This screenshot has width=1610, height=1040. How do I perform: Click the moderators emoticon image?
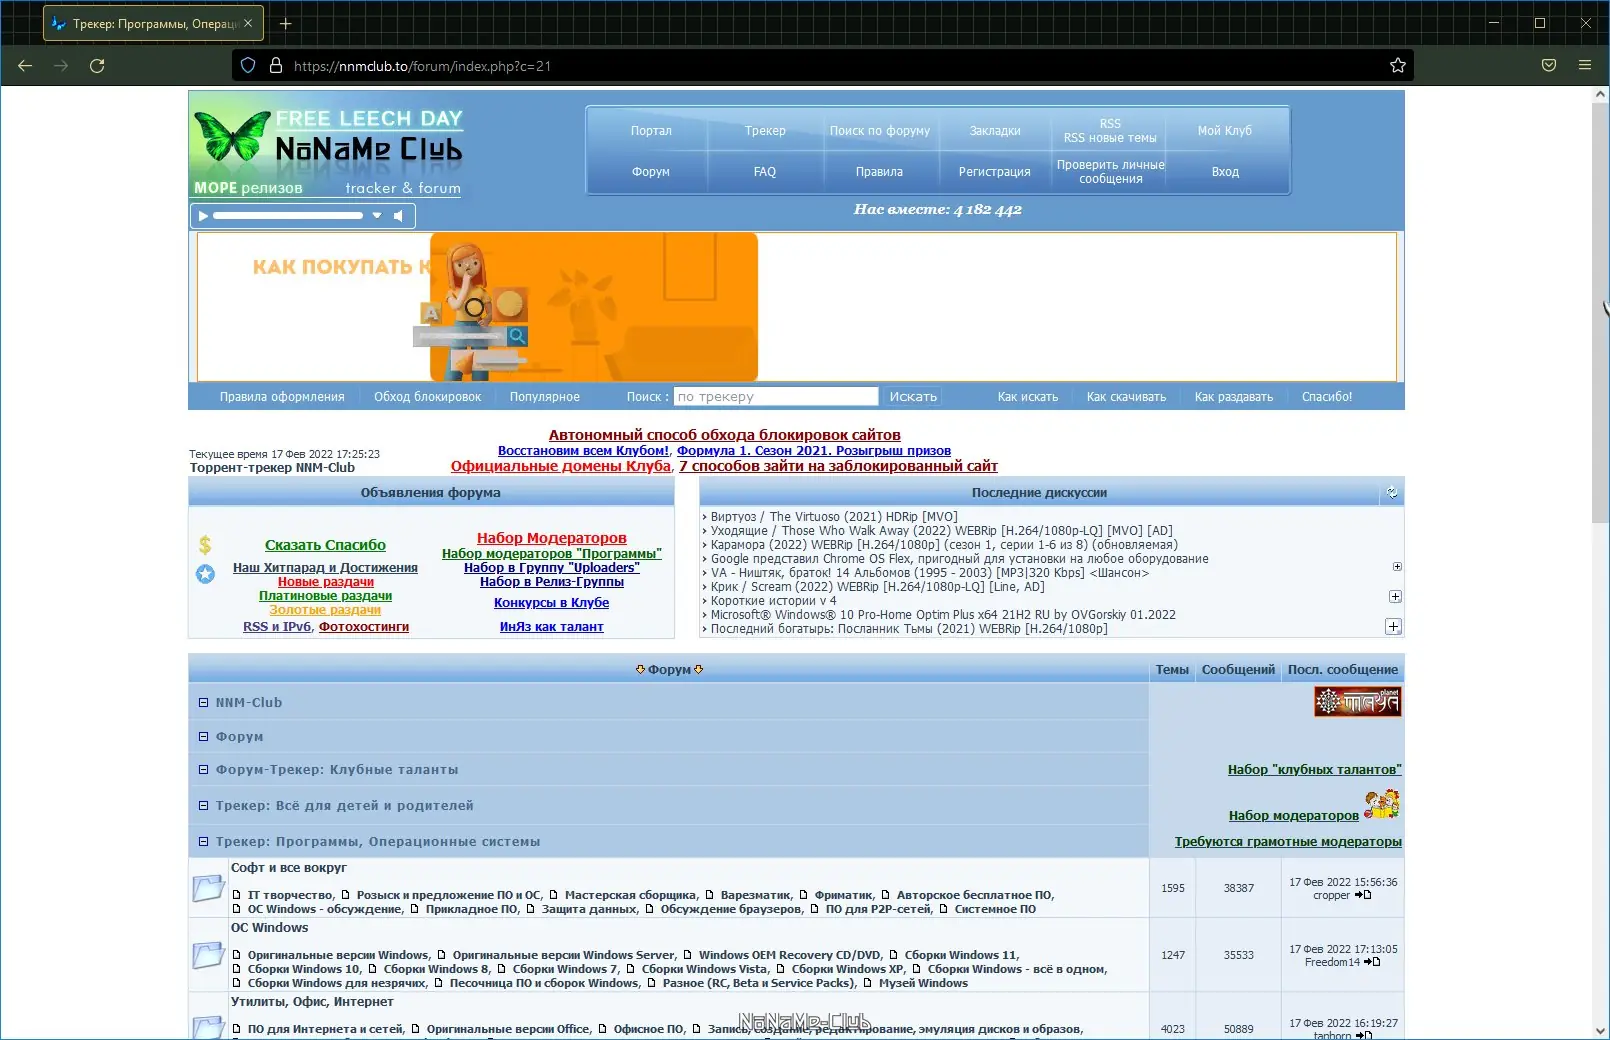point(1382,805)
